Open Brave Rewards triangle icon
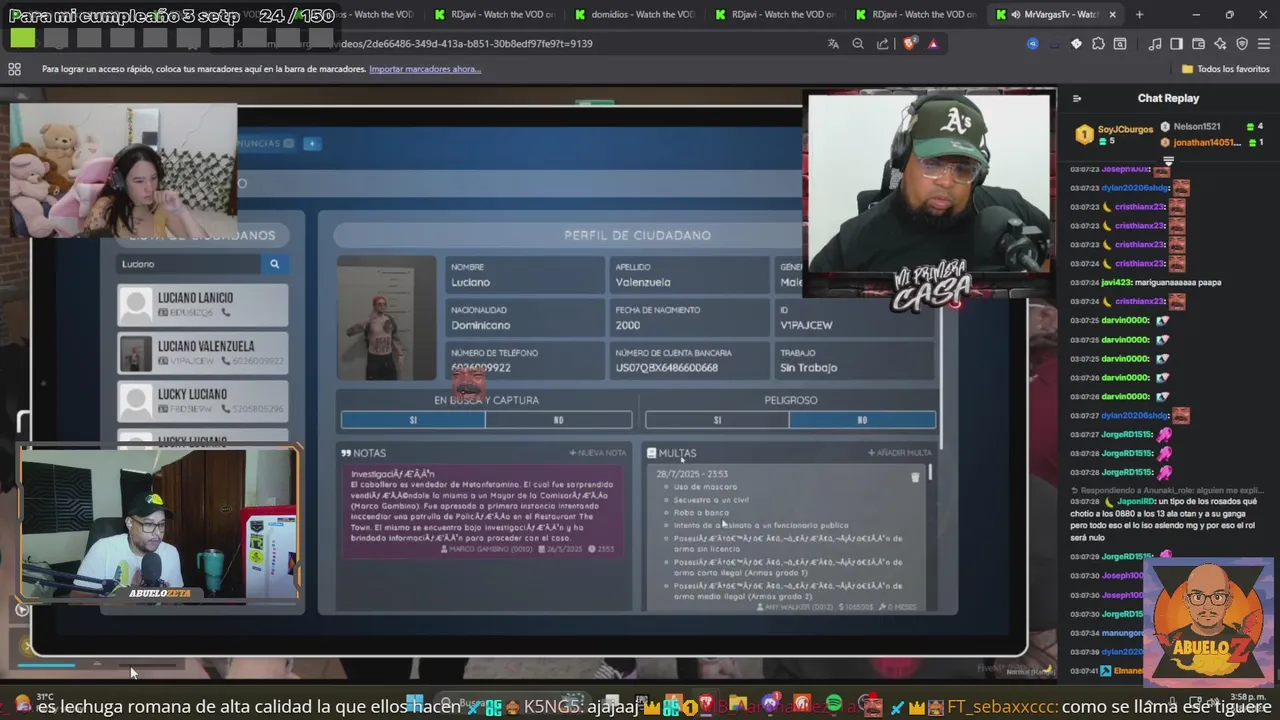The height and width of the screenshot is (720, 1280). click(933, 44)
